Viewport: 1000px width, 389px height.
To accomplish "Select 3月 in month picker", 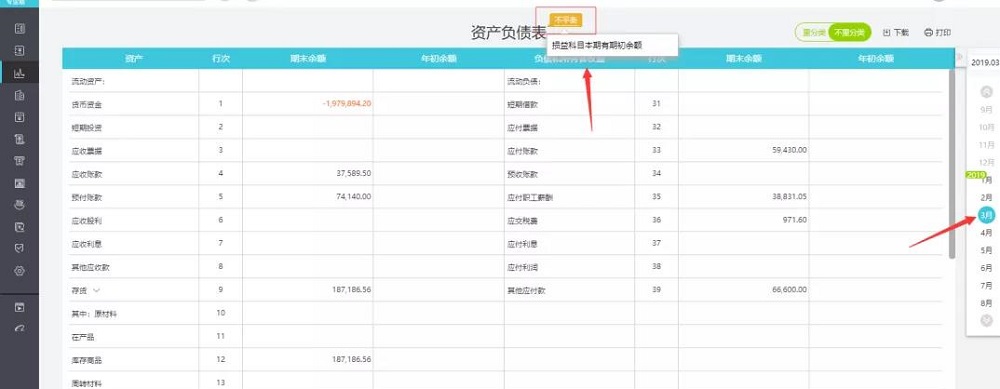I will coord(986,216).
